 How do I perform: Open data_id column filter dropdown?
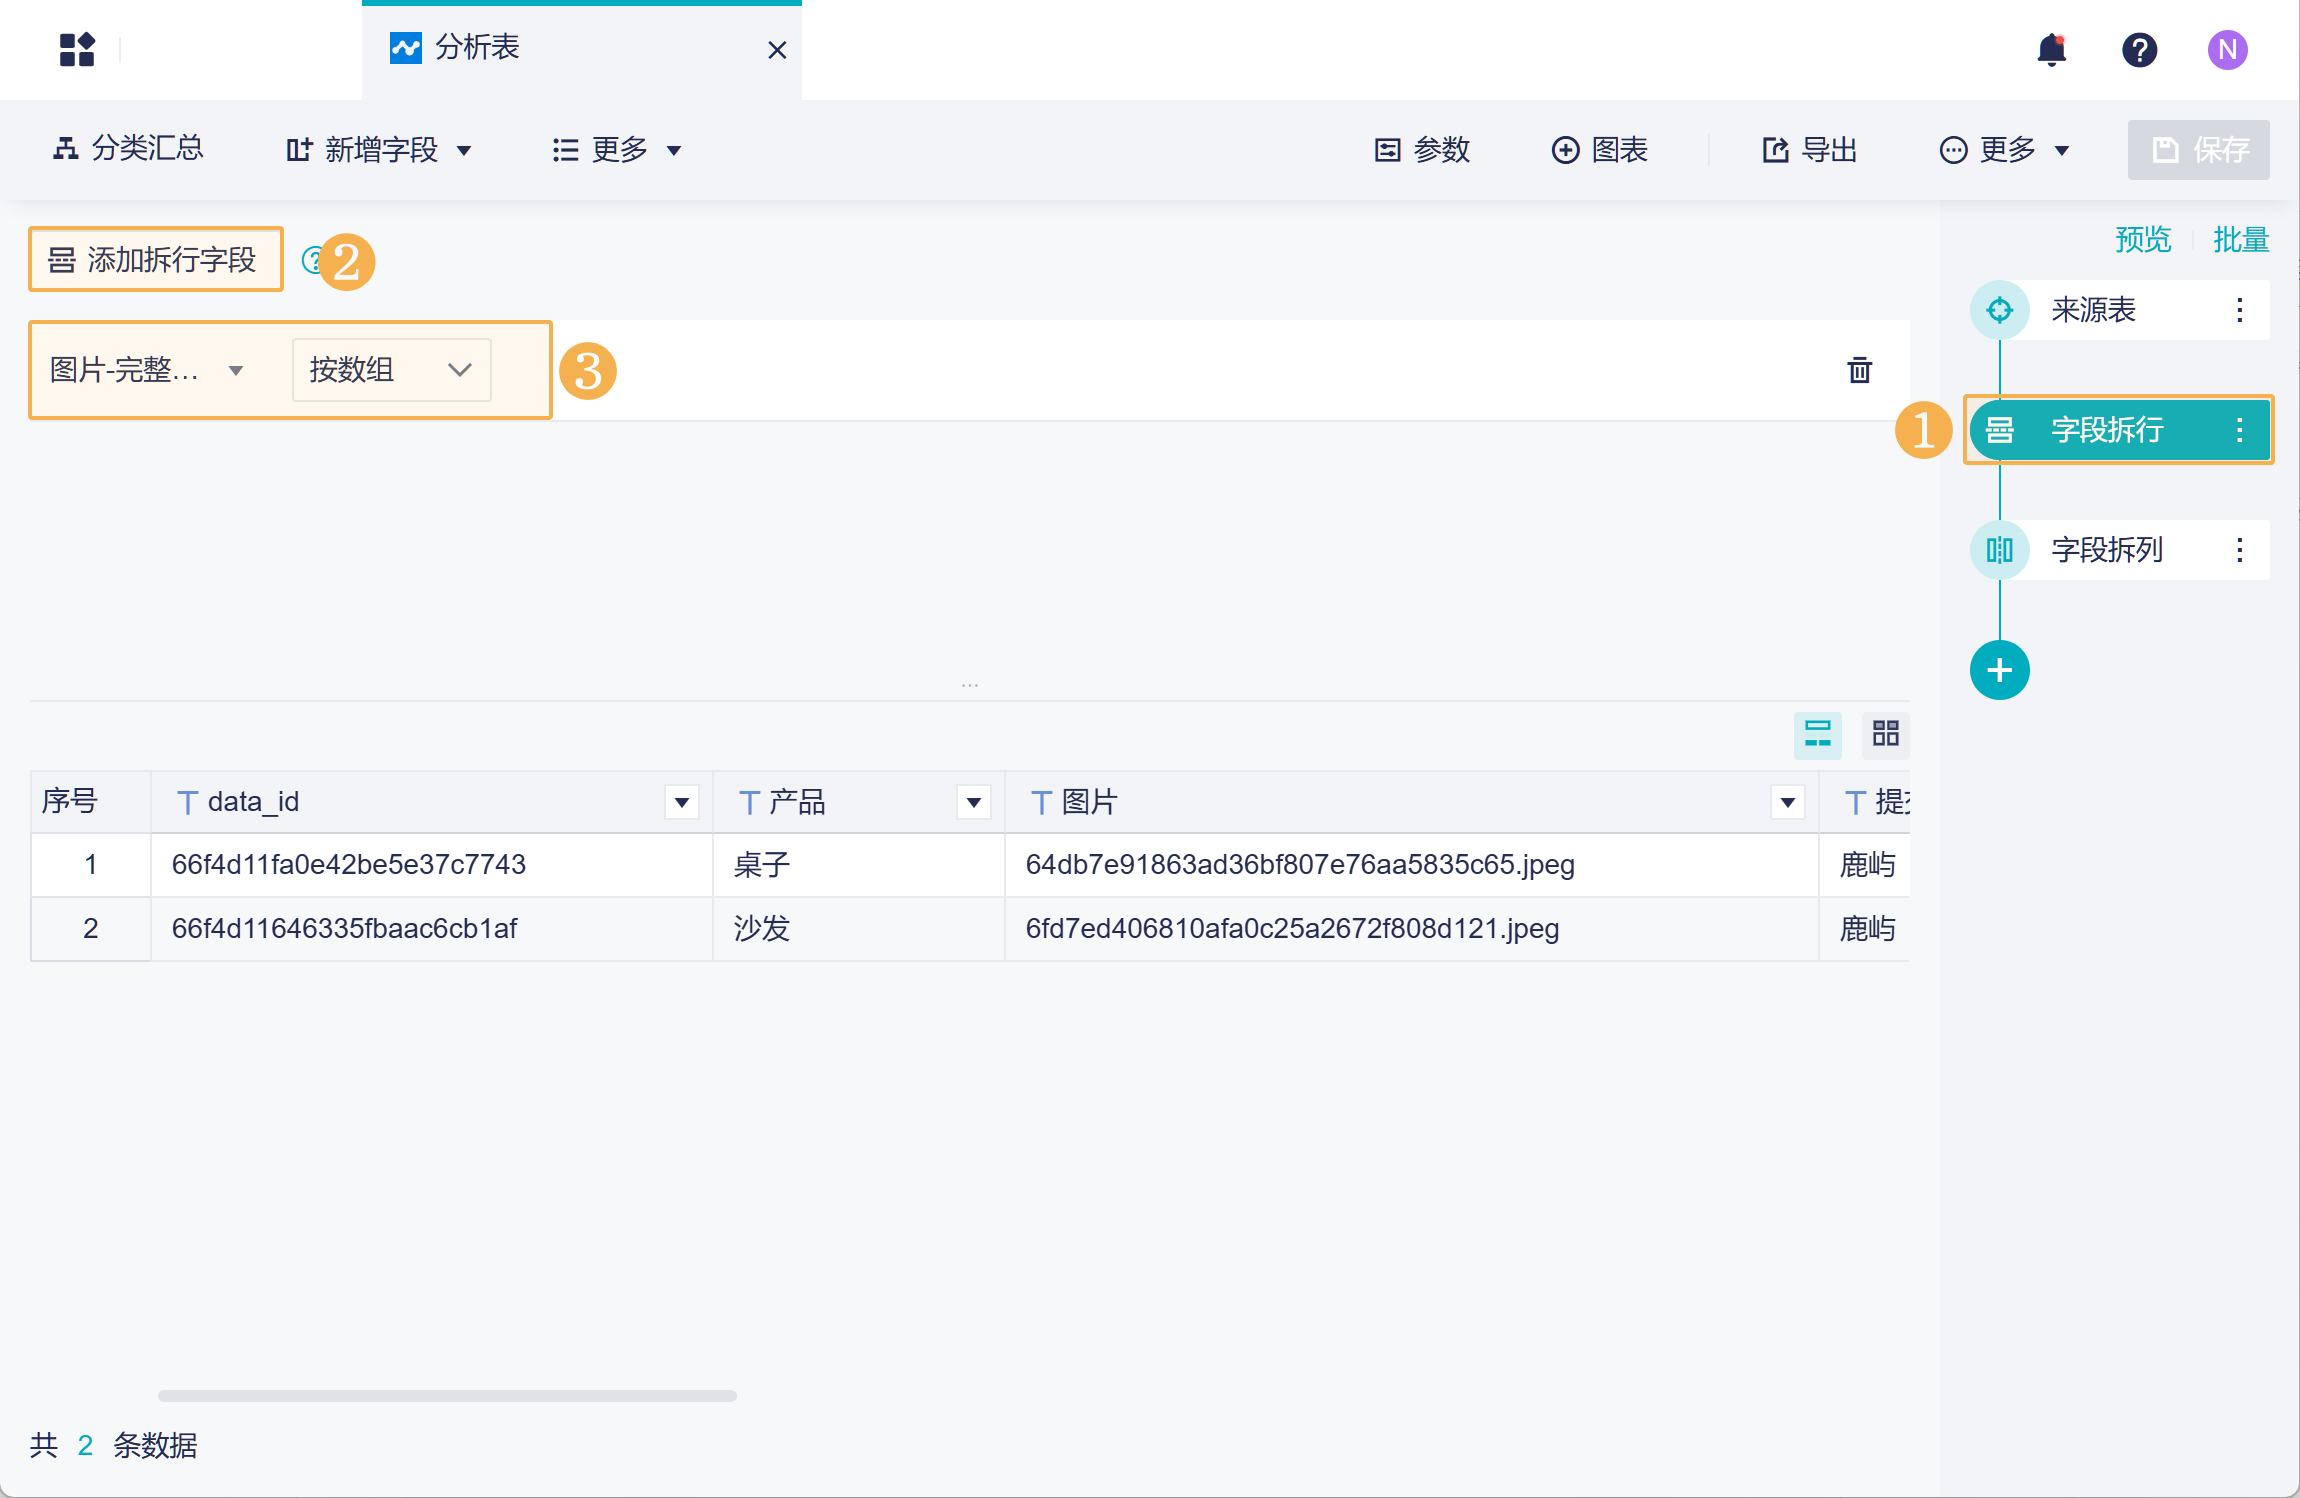tap(681, 802)
